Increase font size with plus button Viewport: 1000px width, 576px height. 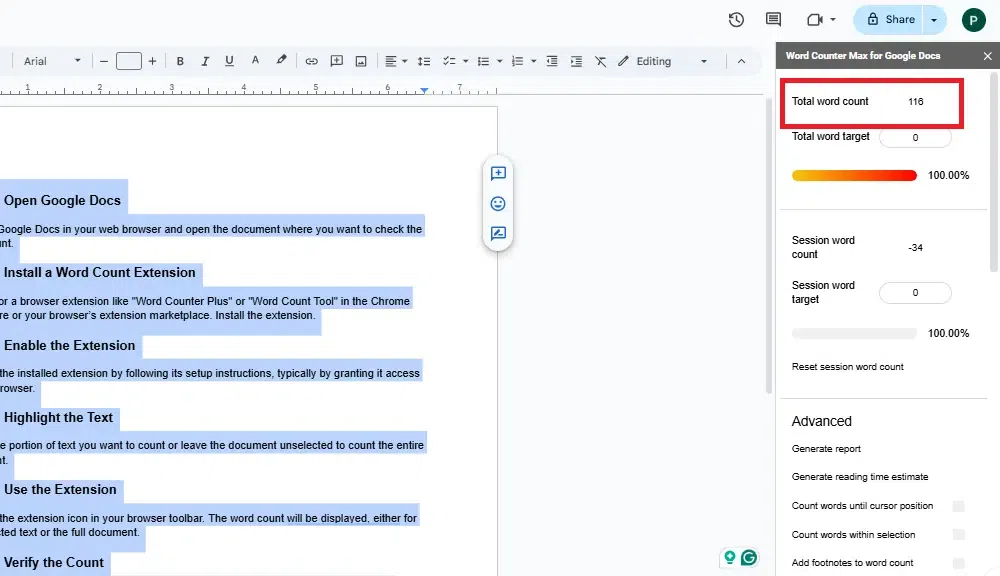[152, 61]
